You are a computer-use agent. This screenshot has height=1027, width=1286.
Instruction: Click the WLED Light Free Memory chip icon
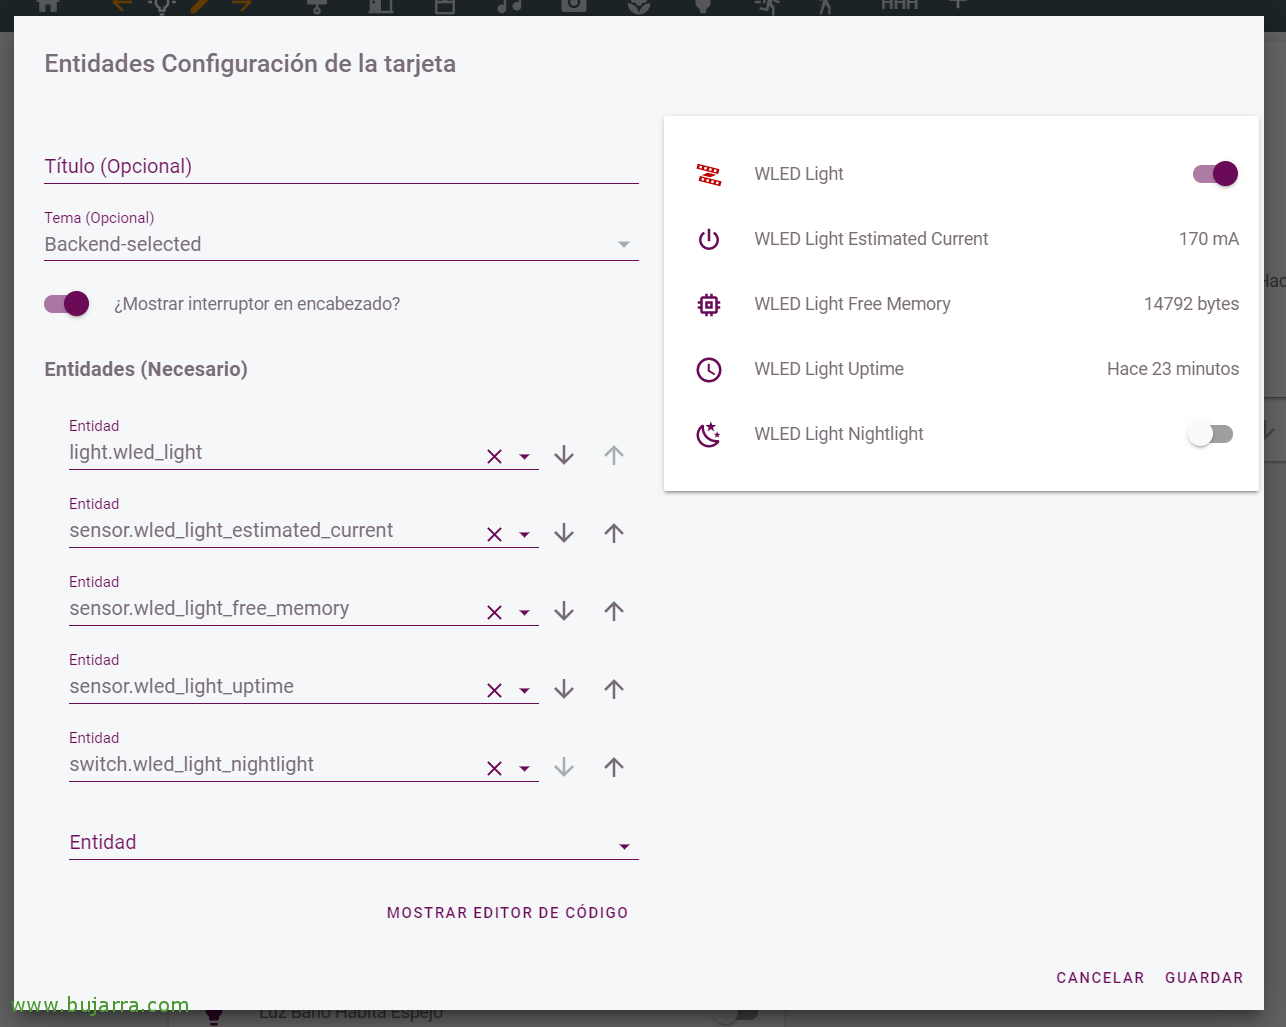click(708, 304)
